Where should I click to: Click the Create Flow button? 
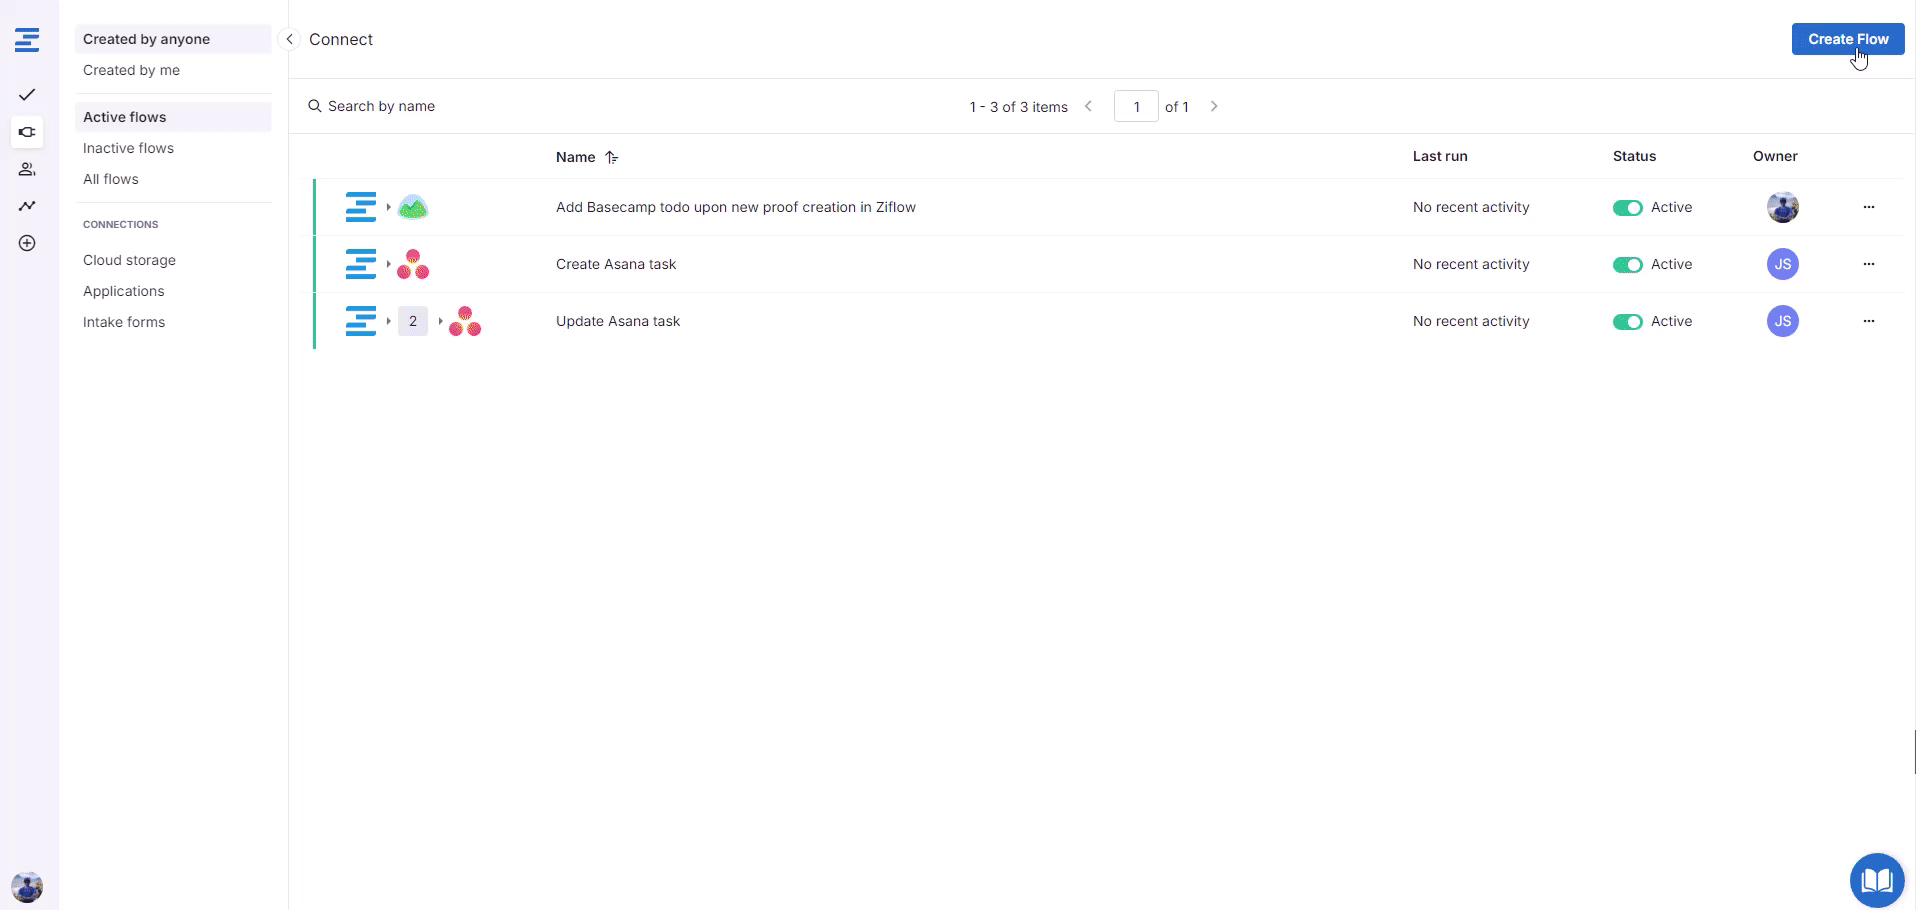1847,39
